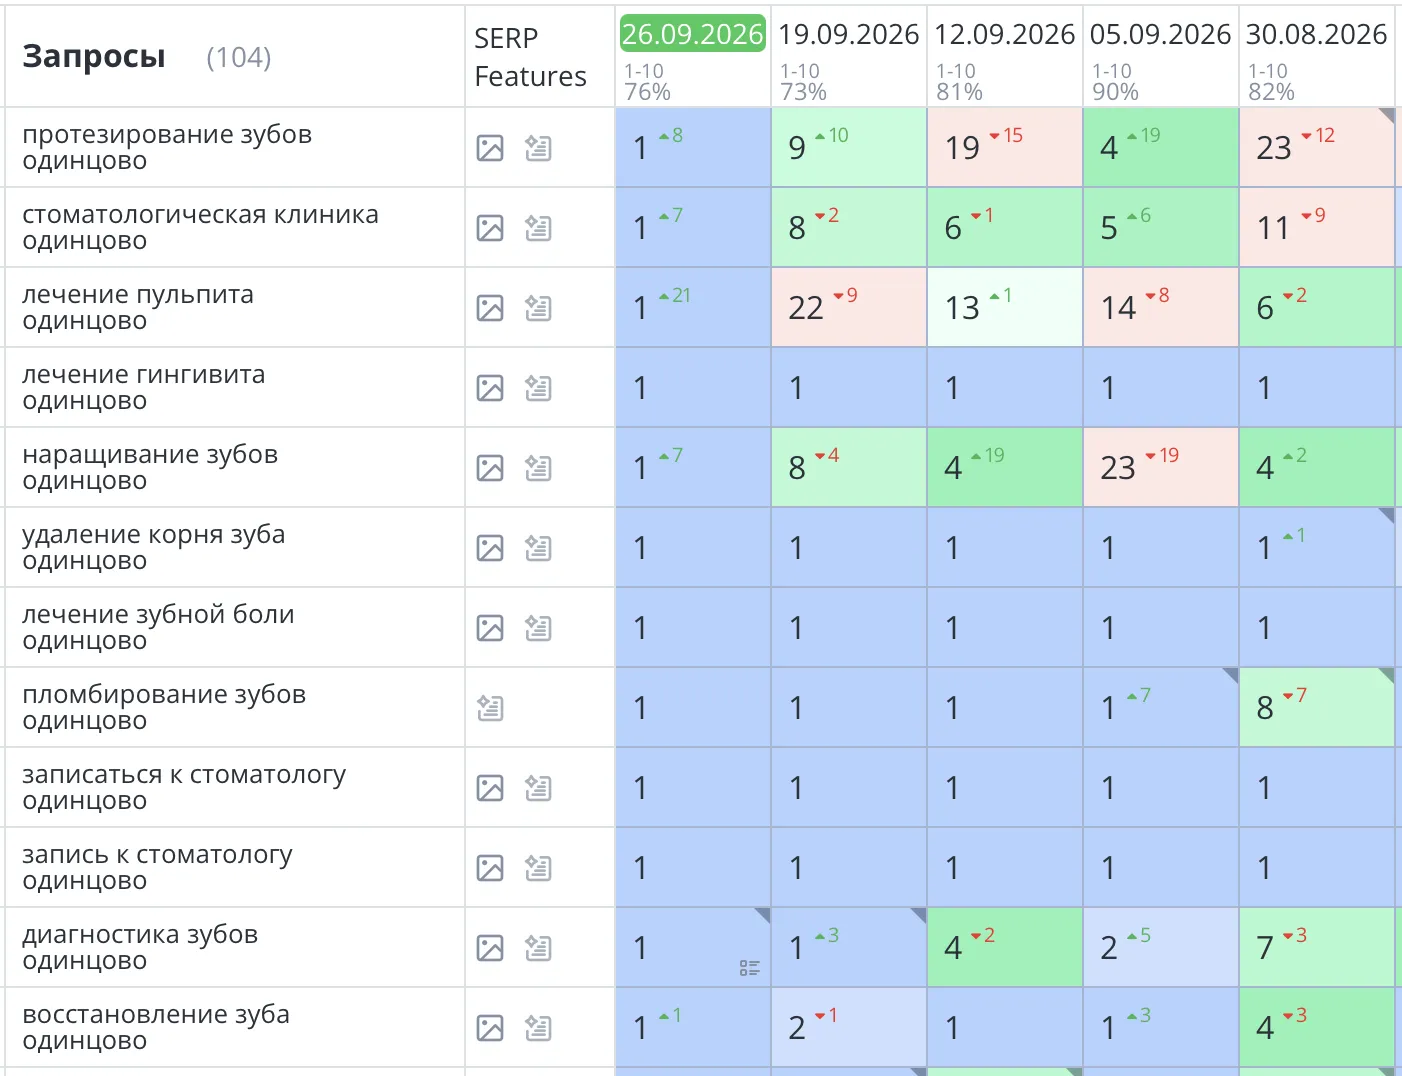Select the 30.08.2026 date column header
The height and width of the screenshot is (1076, 1402).
pos(1317,34)
